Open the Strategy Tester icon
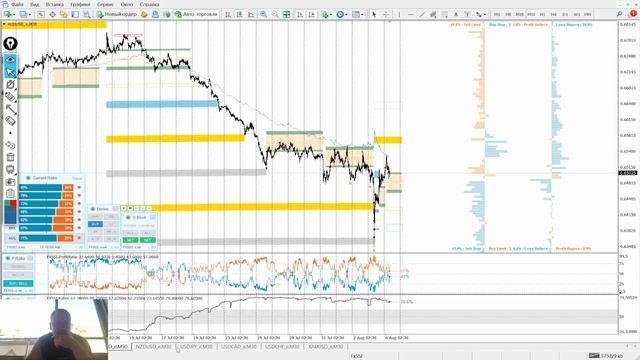This screenshot has height=360, width=640. pyautogui.click(x=87, y=14)
